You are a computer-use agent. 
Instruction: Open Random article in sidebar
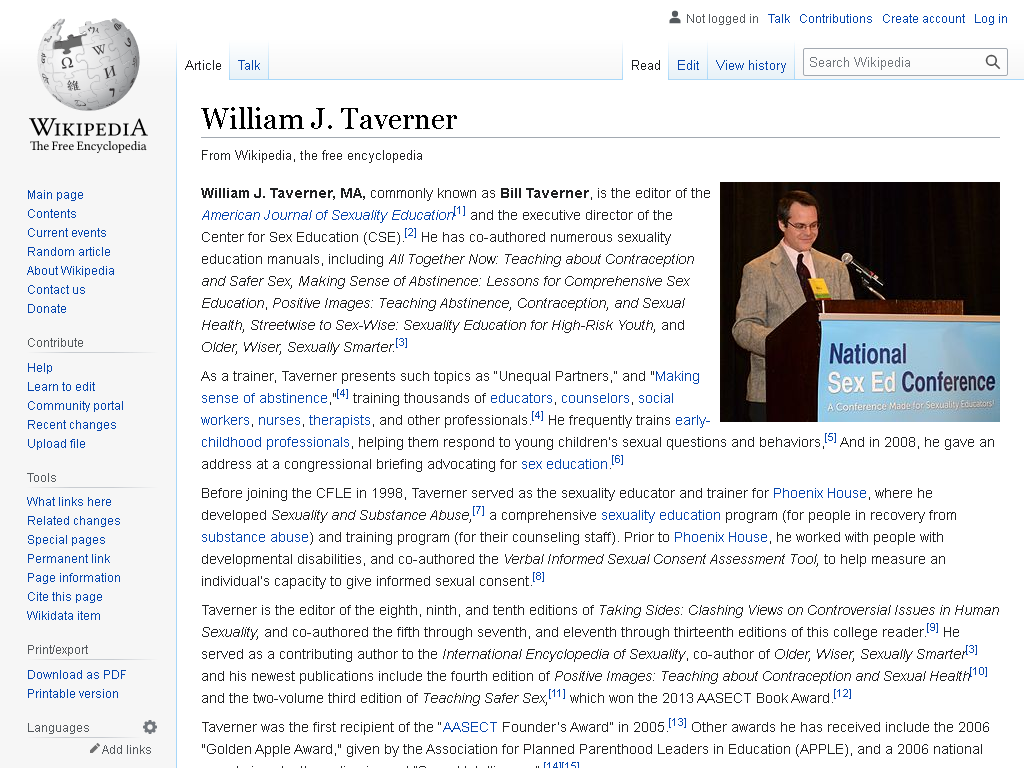pyautogui.click(x=69, y=251)
